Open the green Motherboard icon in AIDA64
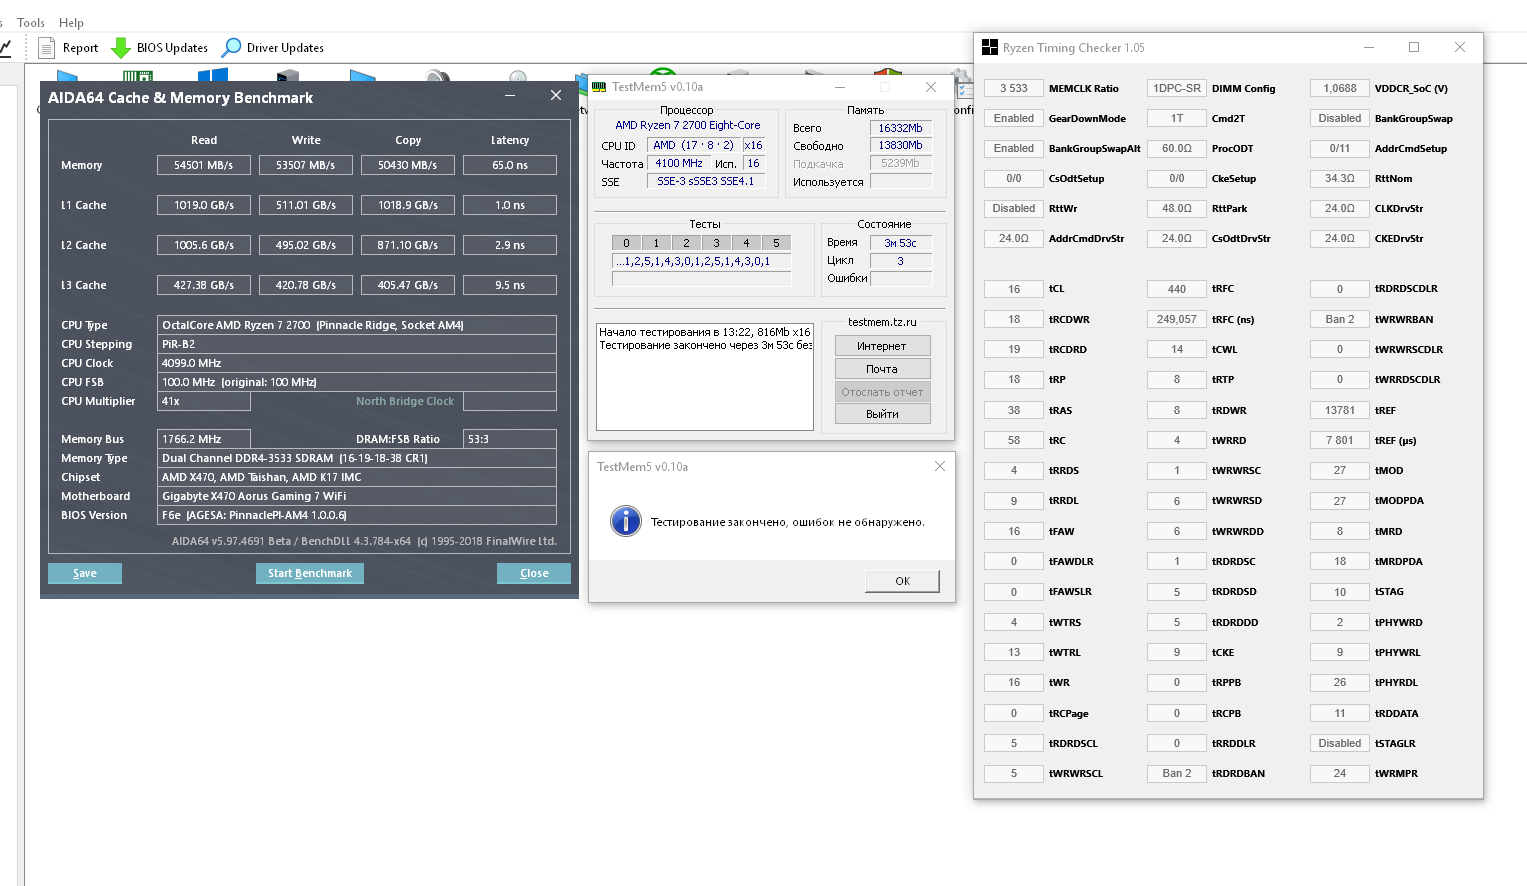The image size is (1527, 886). coord(138,75)
